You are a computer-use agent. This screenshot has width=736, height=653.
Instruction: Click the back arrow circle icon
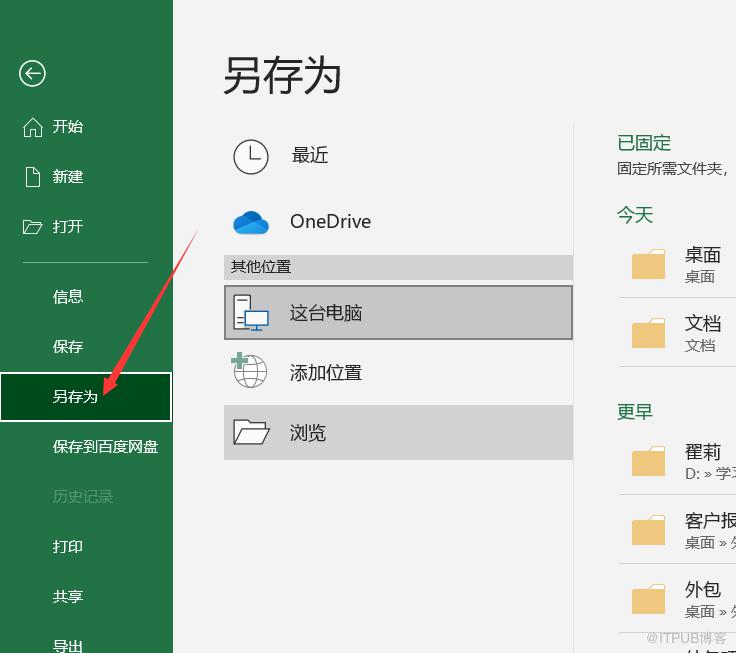click(x=32, y=74)
